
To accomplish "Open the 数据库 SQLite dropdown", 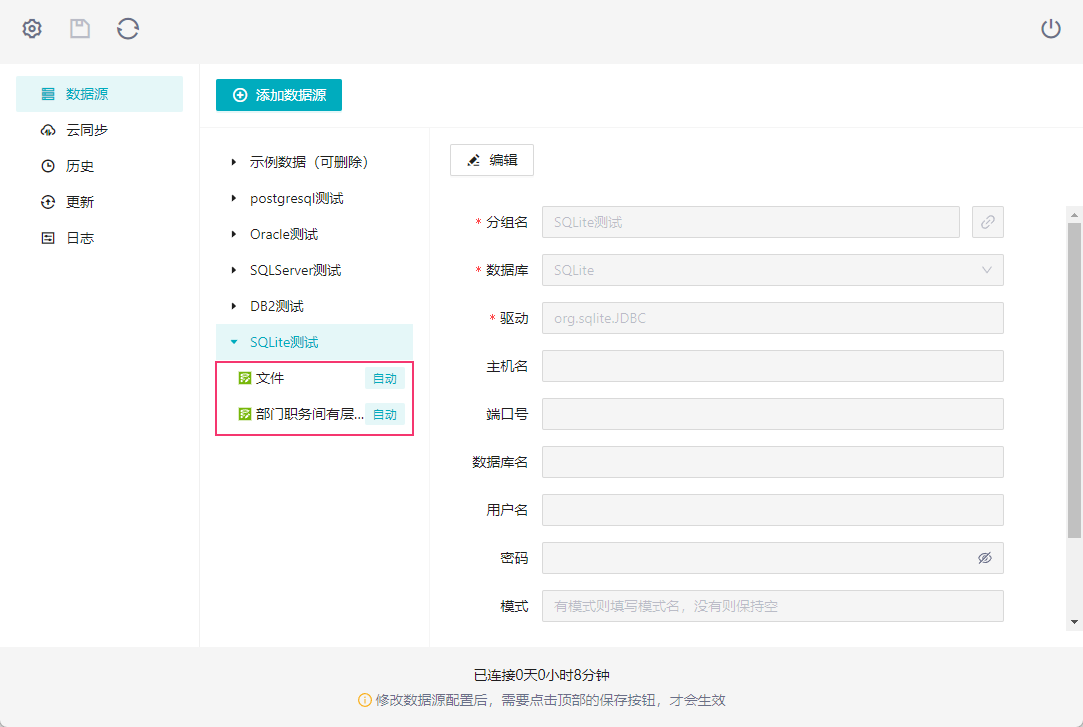I will click(x=772, y=270).
